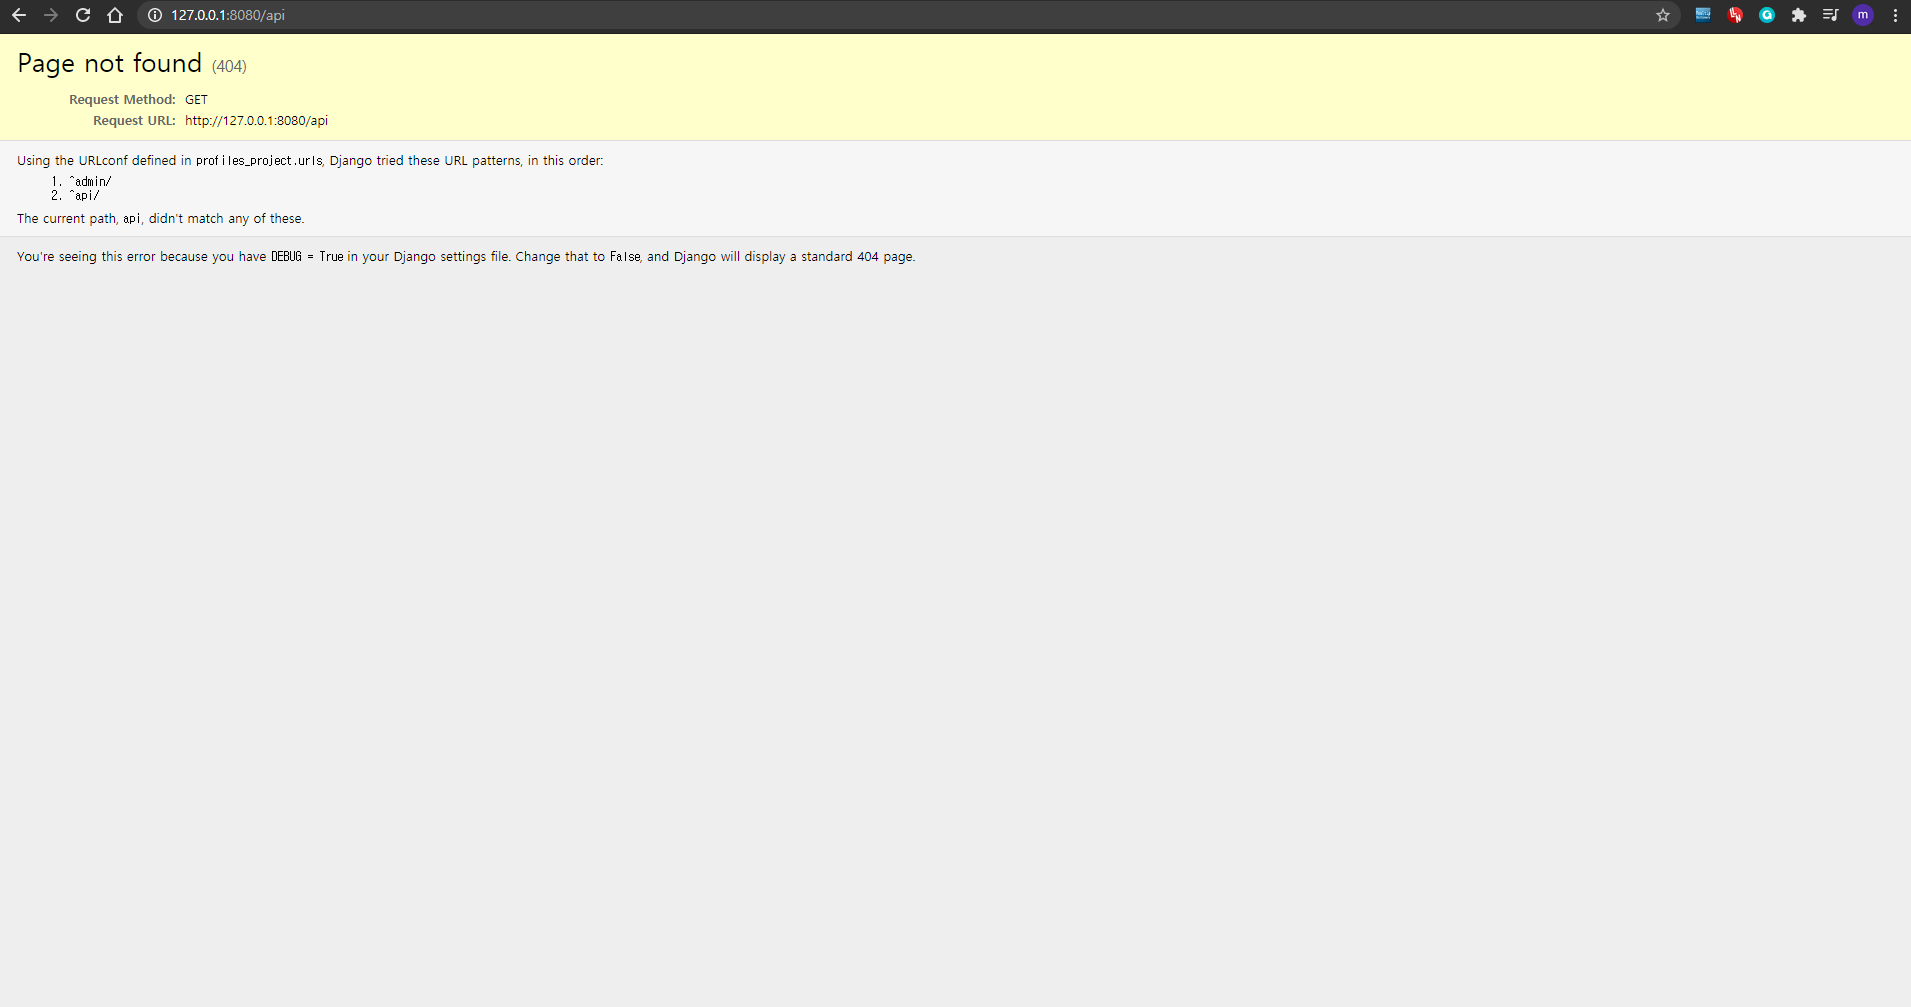Open the red LLN extension
Viewport: 1911px width, 1007px height.
(x=1735, y=15)
